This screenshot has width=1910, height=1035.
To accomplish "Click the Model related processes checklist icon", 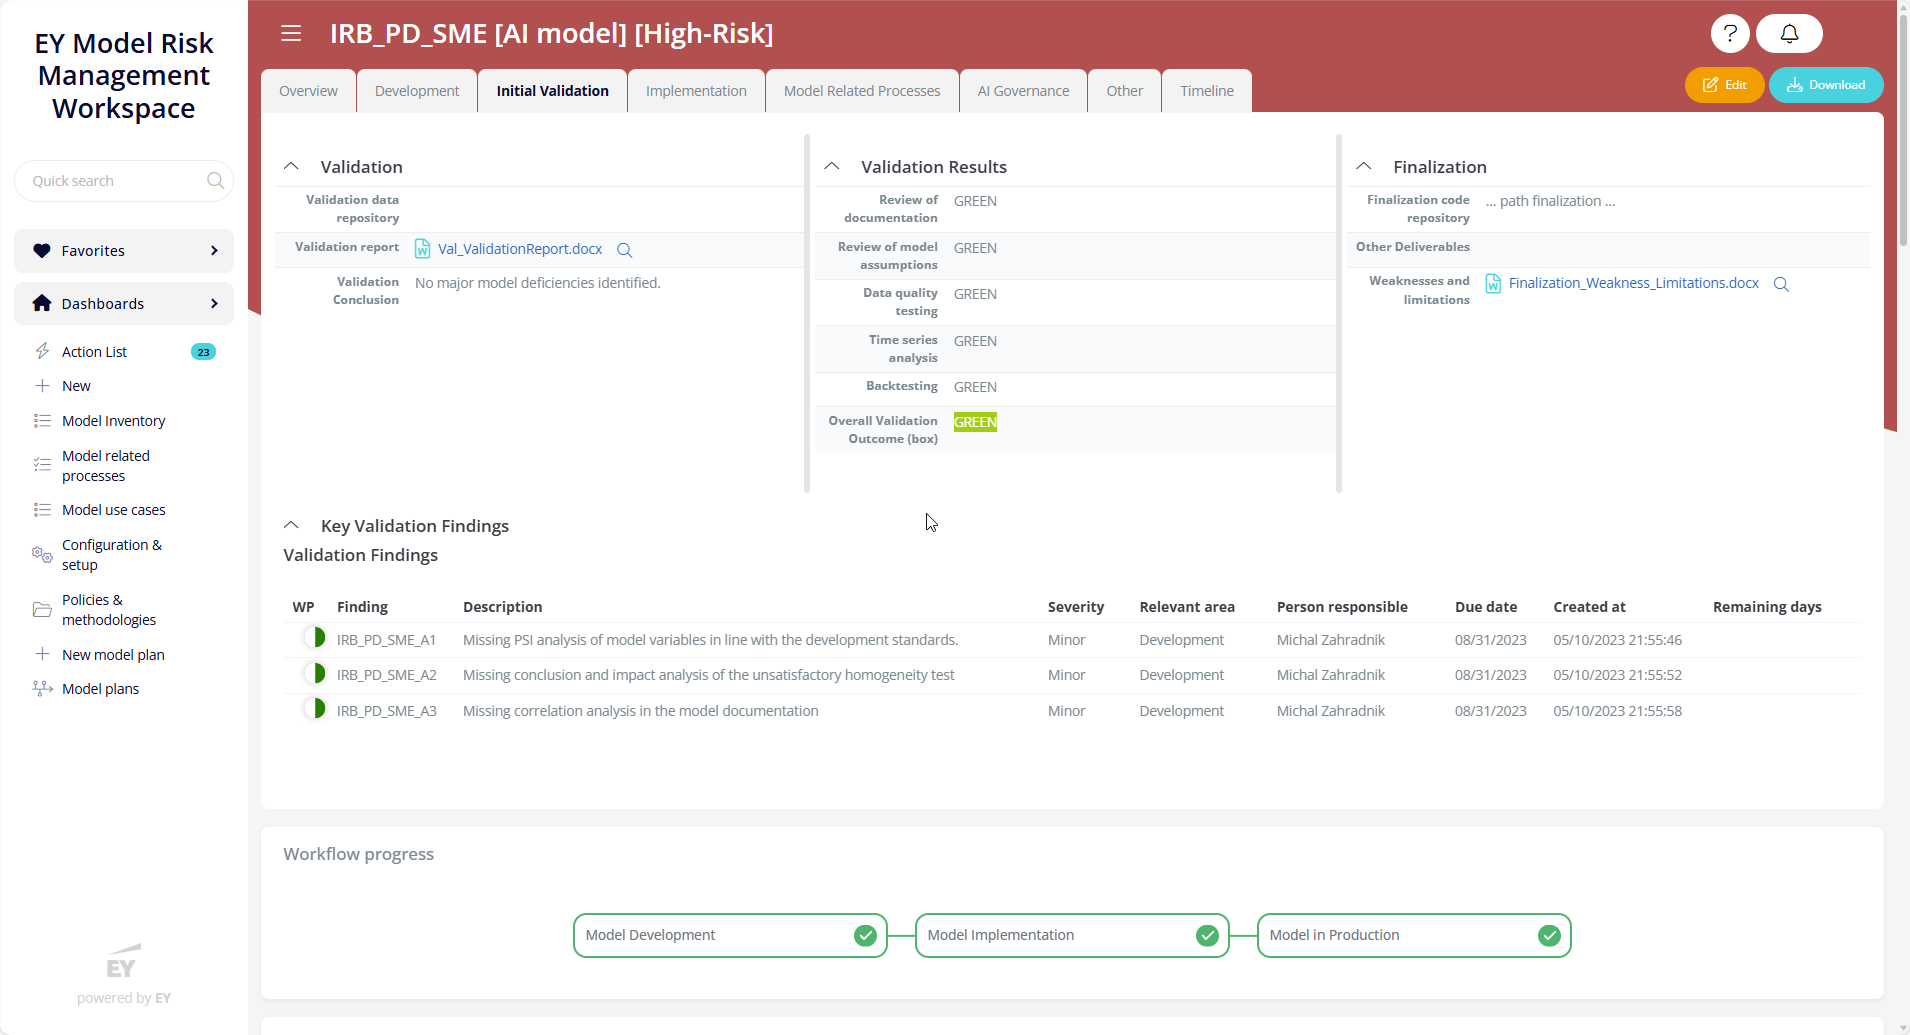I will pos(42,464).
